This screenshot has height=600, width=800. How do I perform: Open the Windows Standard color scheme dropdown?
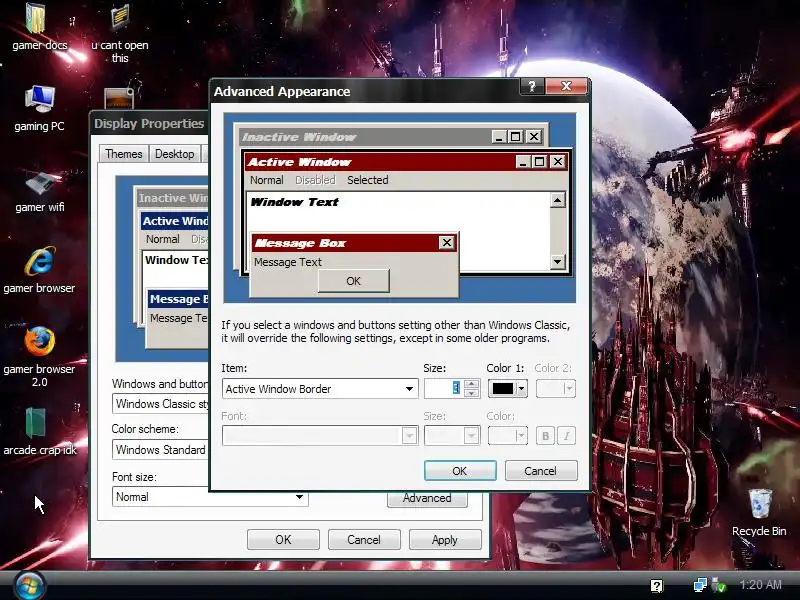click(161, 449)
